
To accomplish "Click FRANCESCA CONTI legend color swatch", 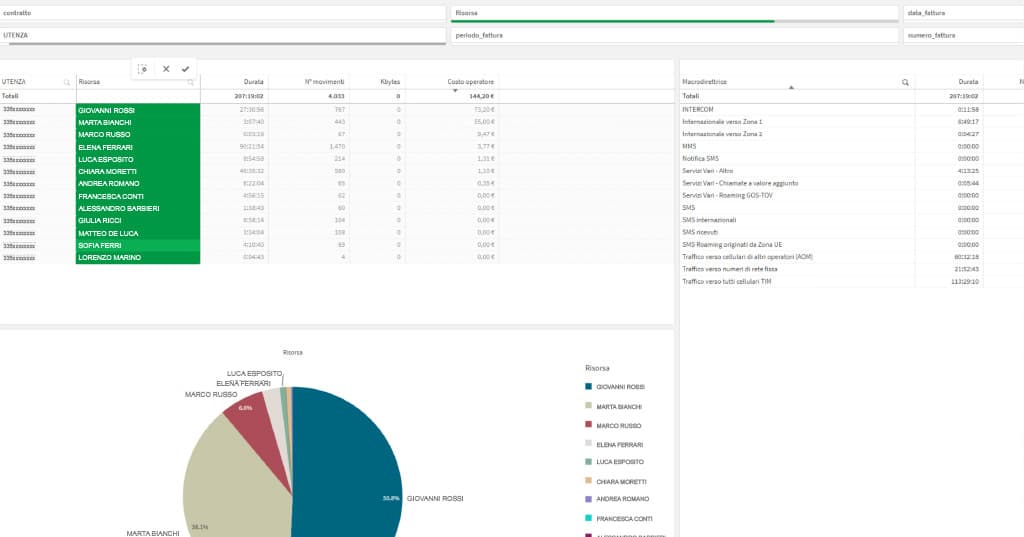I will tap(588, 518).
